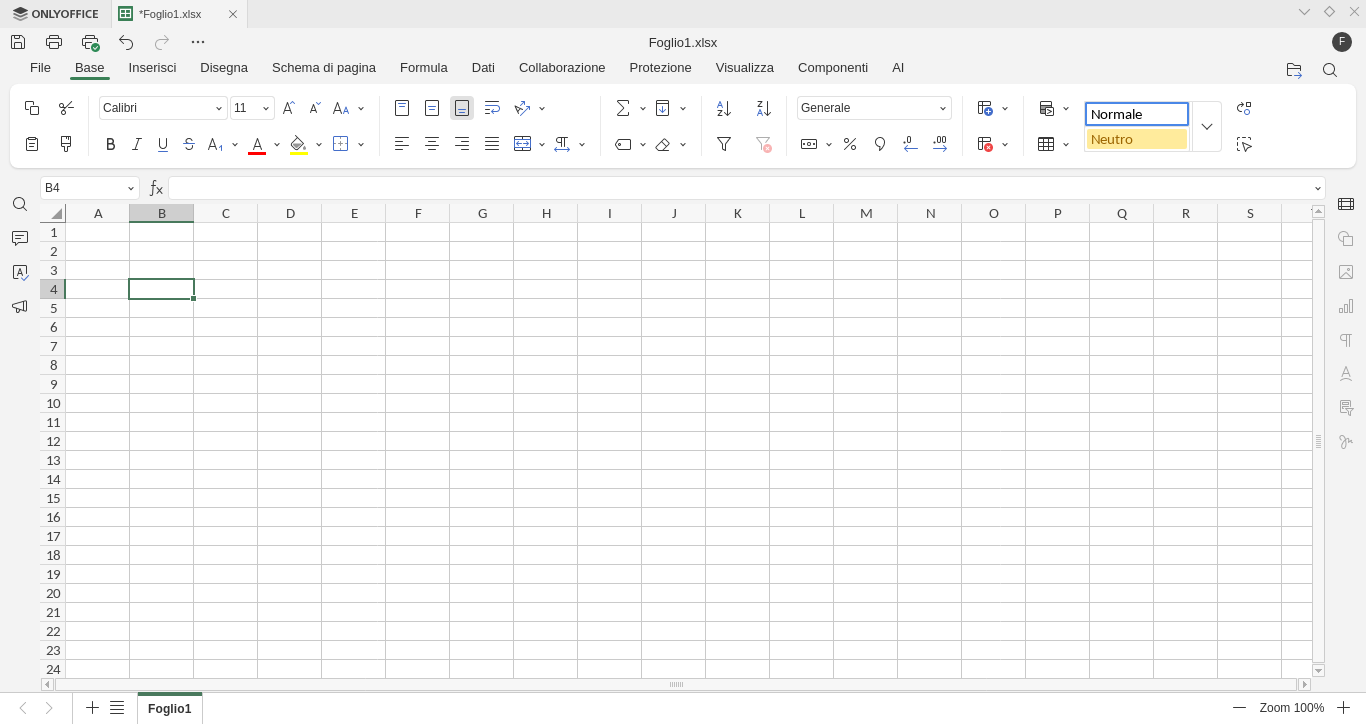Toggle underline formatting

162,143
